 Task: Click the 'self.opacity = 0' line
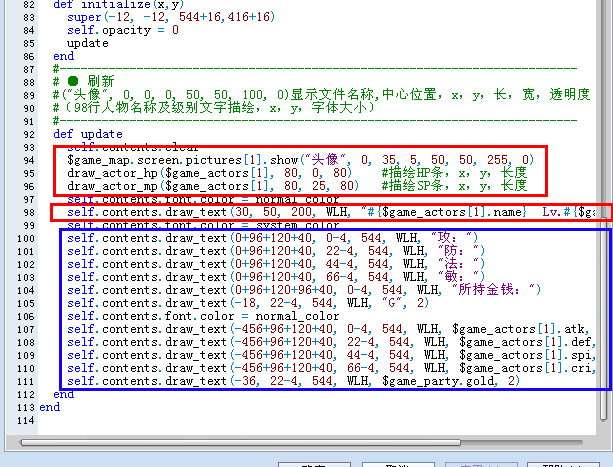coord(123,30)
